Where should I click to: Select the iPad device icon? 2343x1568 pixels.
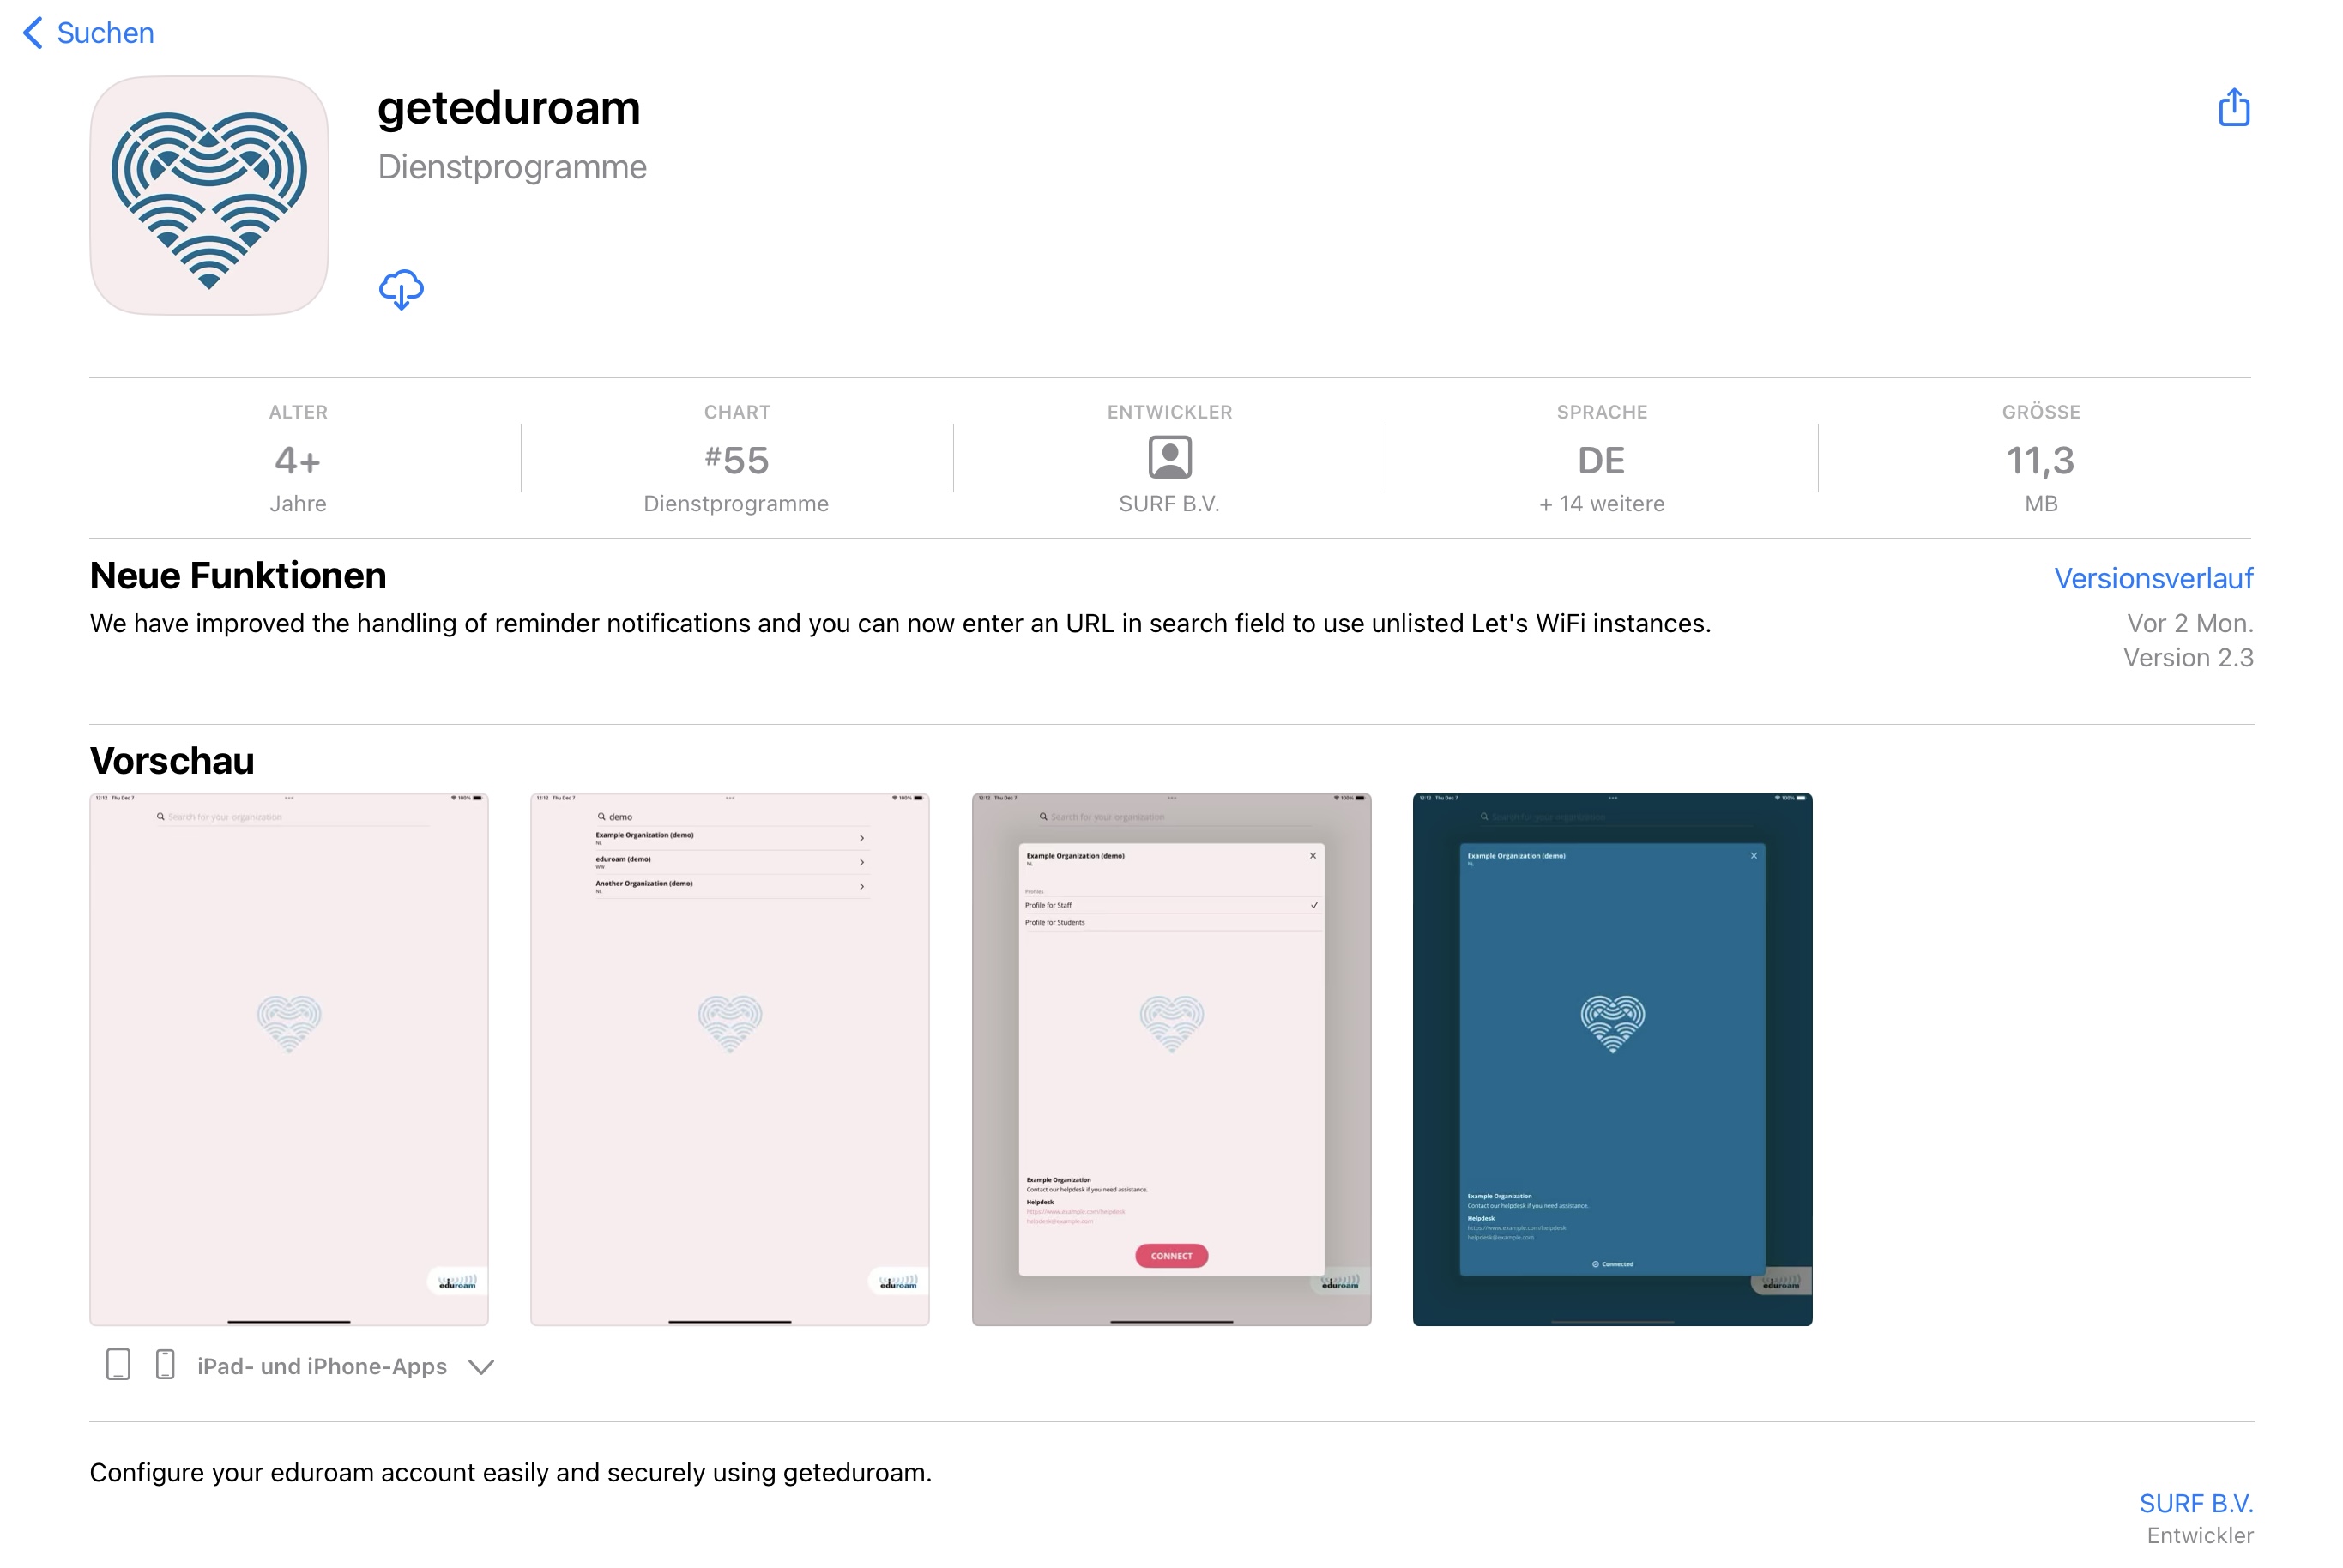tap(118, 1365)
